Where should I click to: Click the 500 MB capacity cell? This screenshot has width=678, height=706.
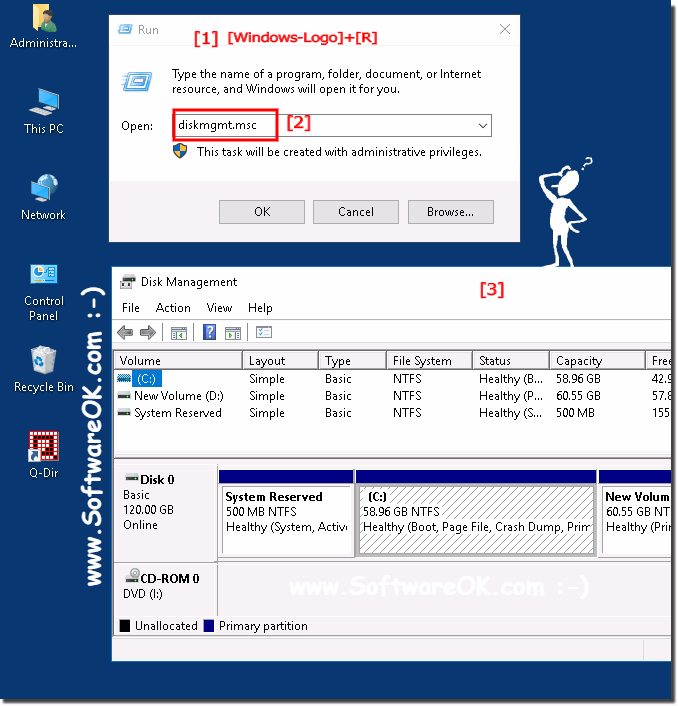575,413
